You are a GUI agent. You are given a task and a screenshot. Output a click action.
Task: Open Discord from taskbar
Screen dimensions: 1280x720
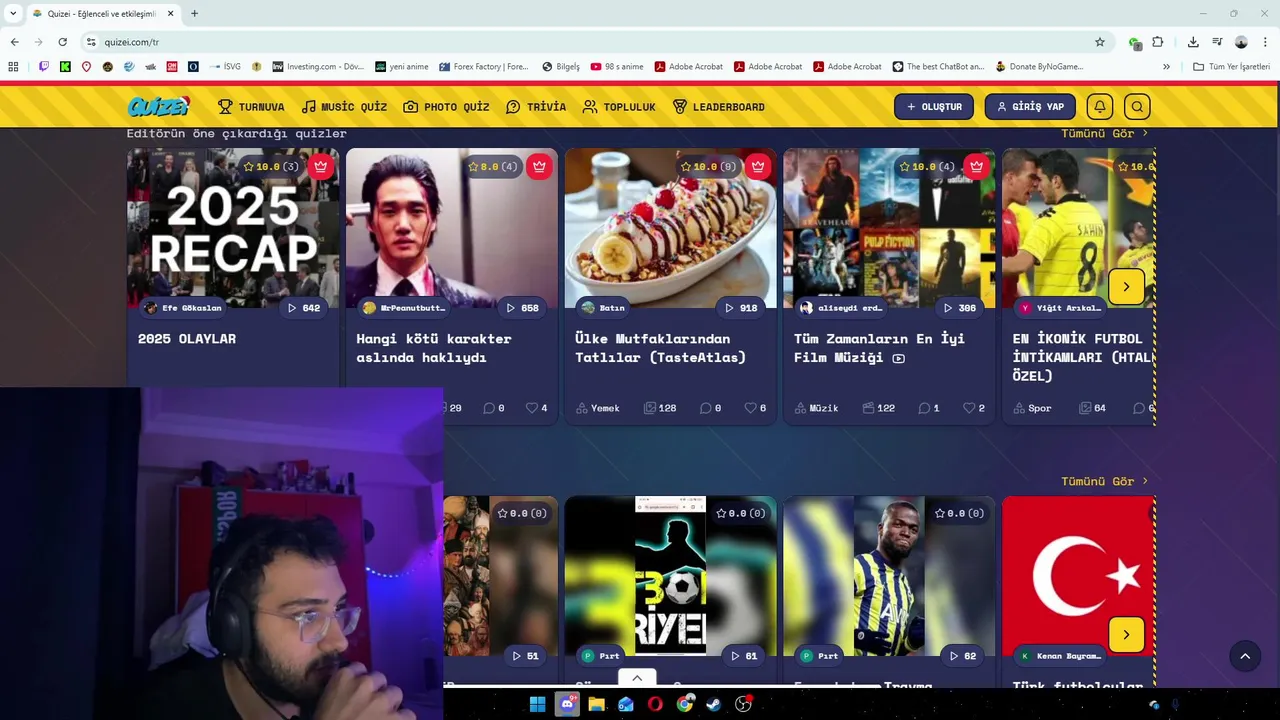click(567, 704)
